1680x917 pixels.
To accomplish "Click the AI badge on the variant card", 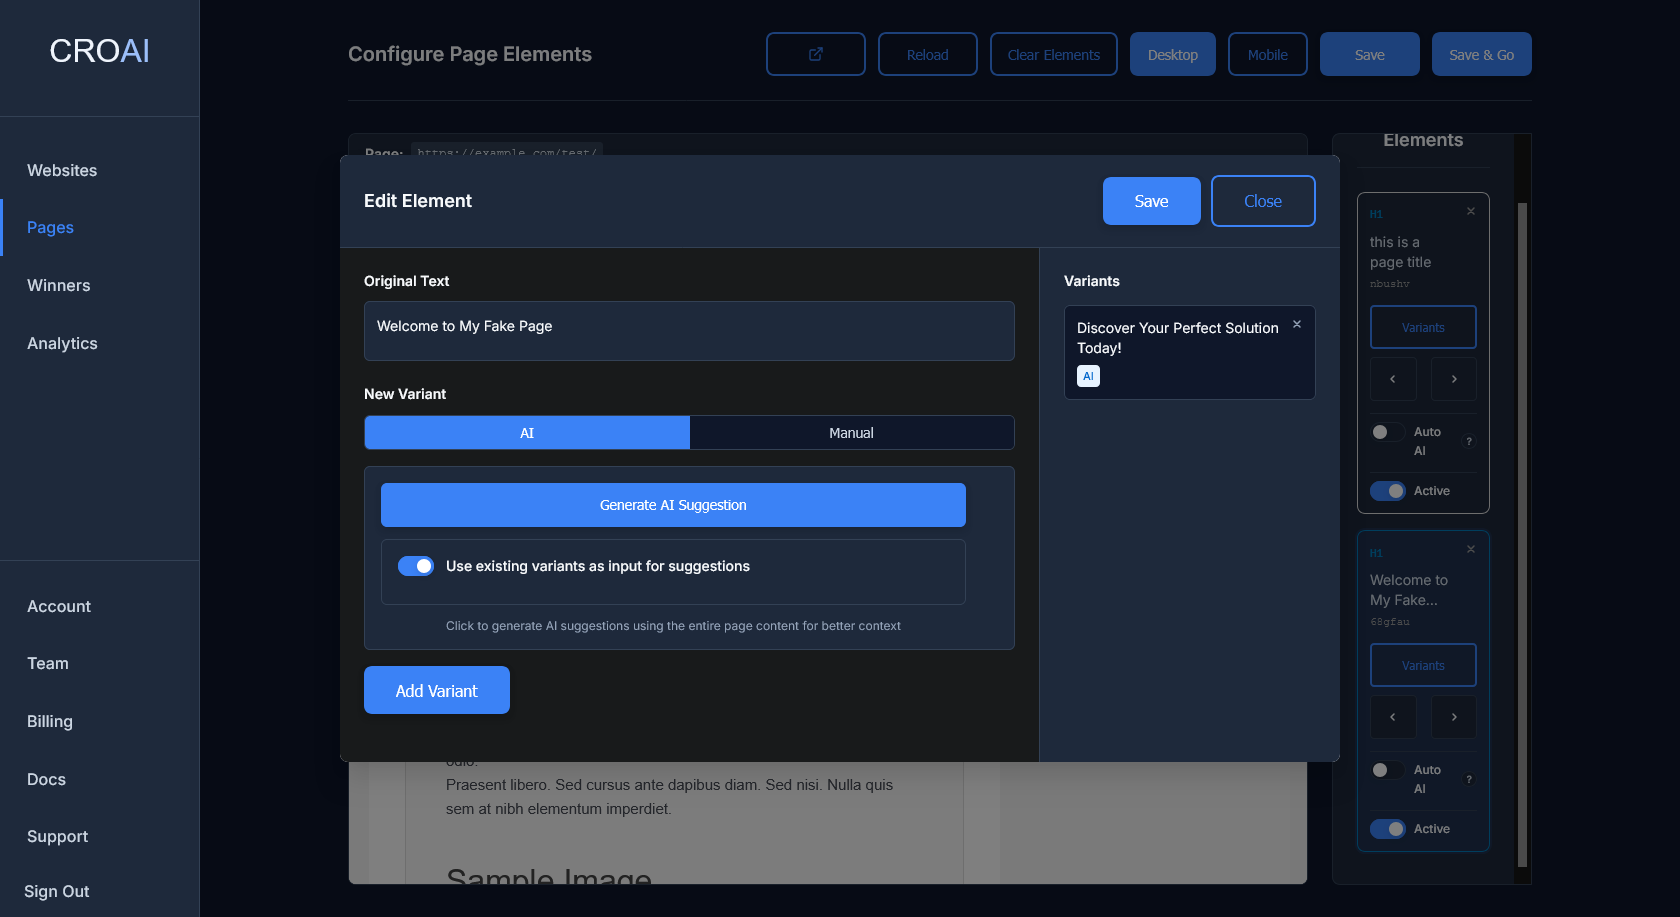I will pos(1088,376).
